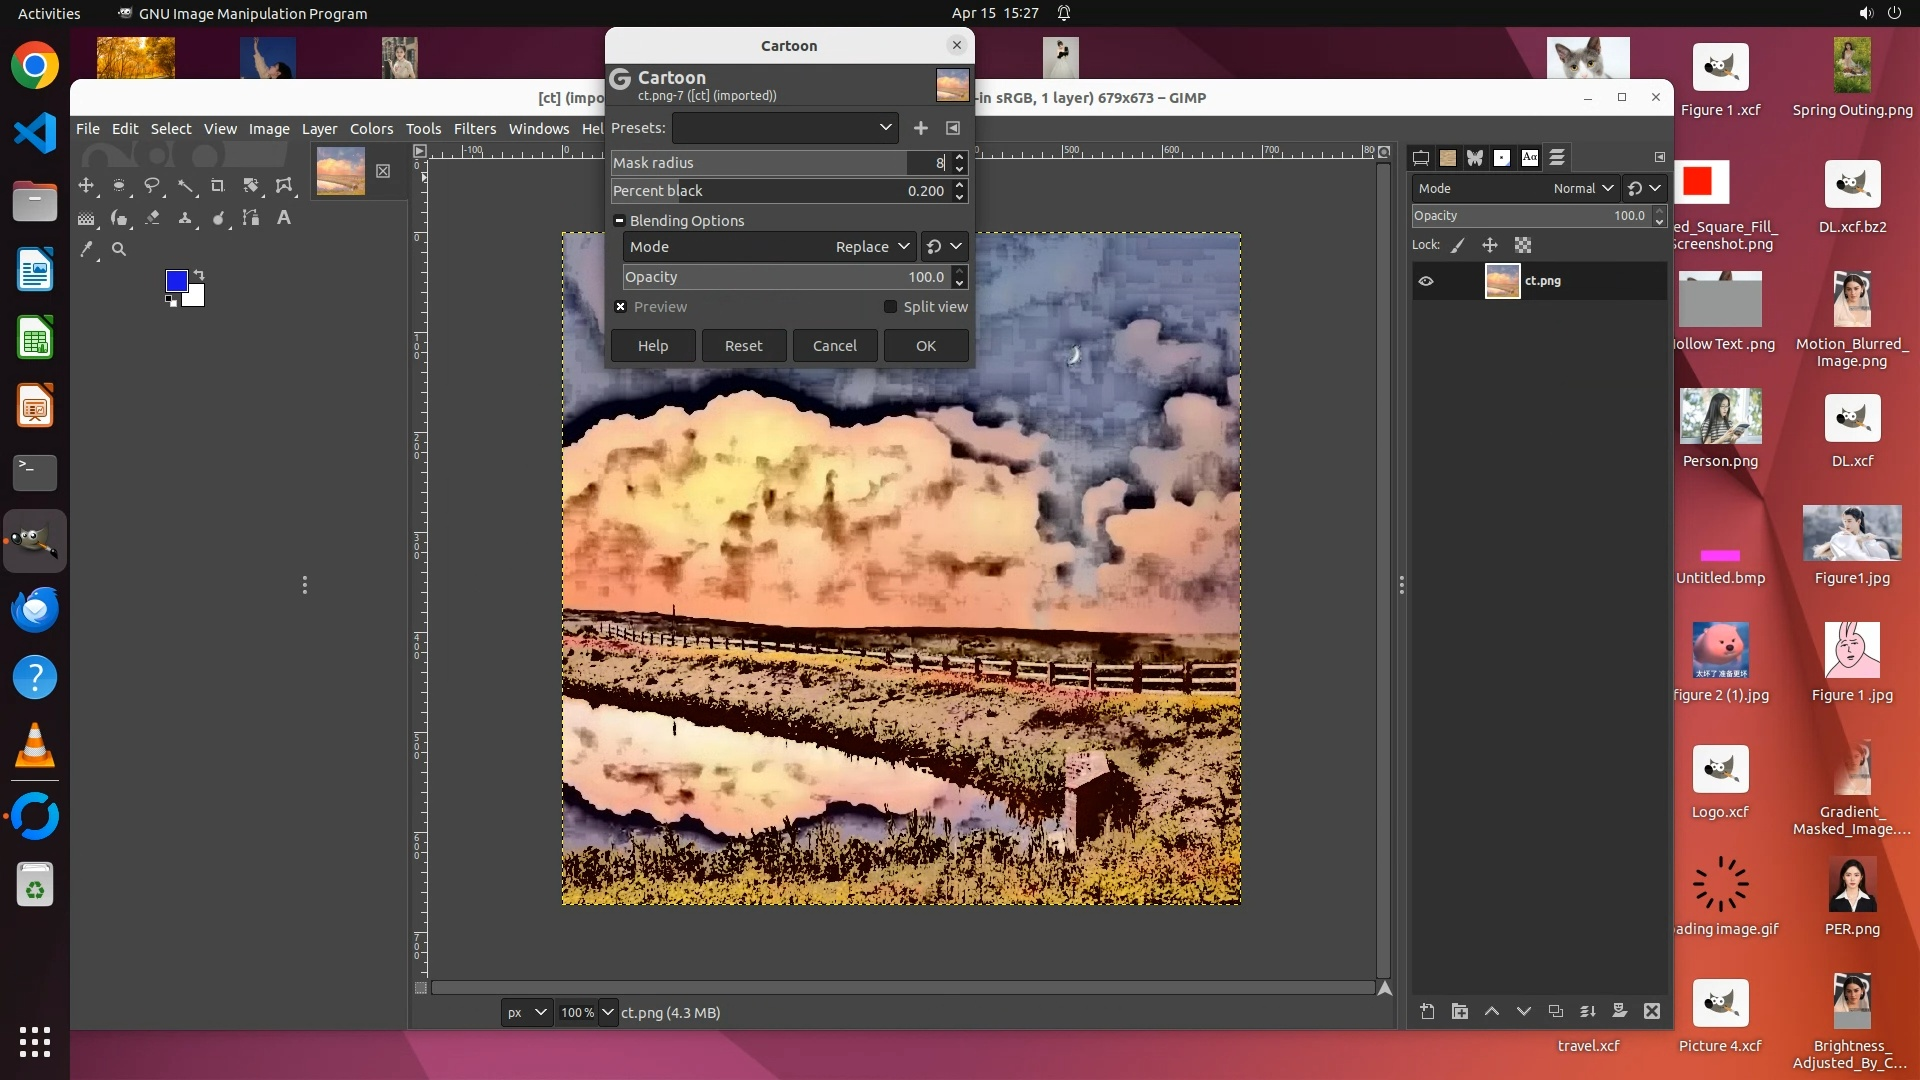Open the blending Mode Replace dropdown

tap(872, 247)
